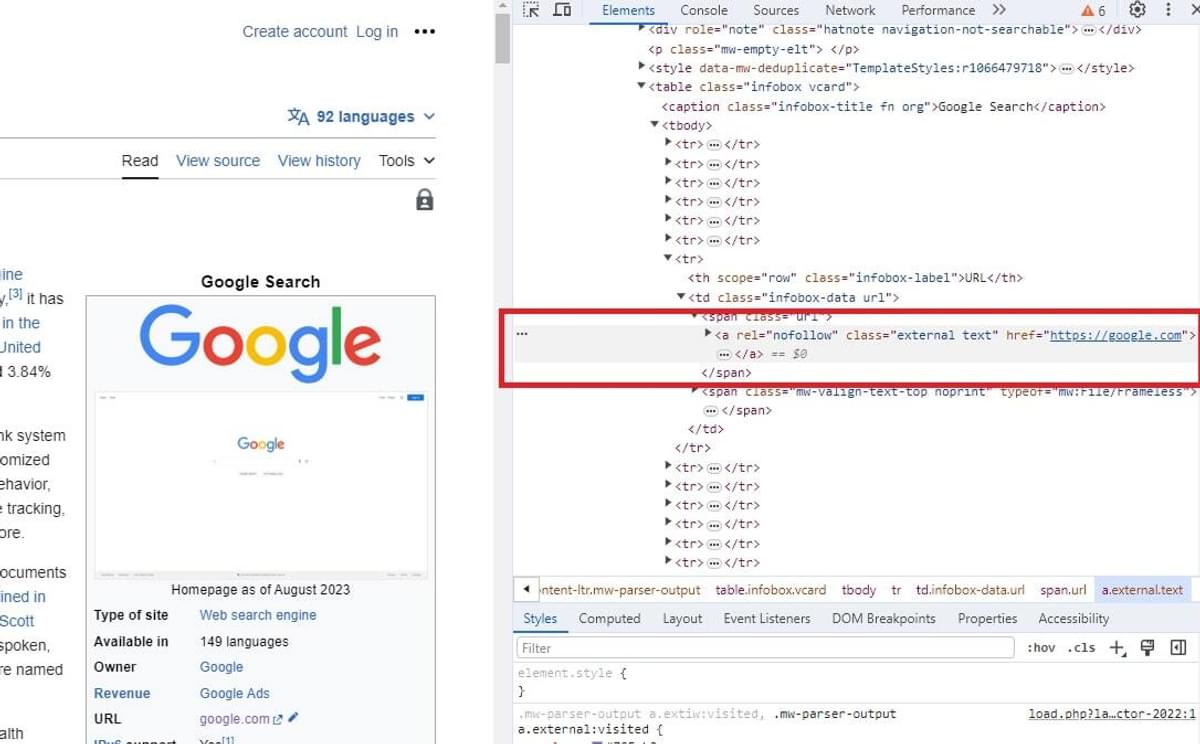Expand the div hatnote node
The width and height of the screenshot is (1200, 744).
(x=642, y=29)
